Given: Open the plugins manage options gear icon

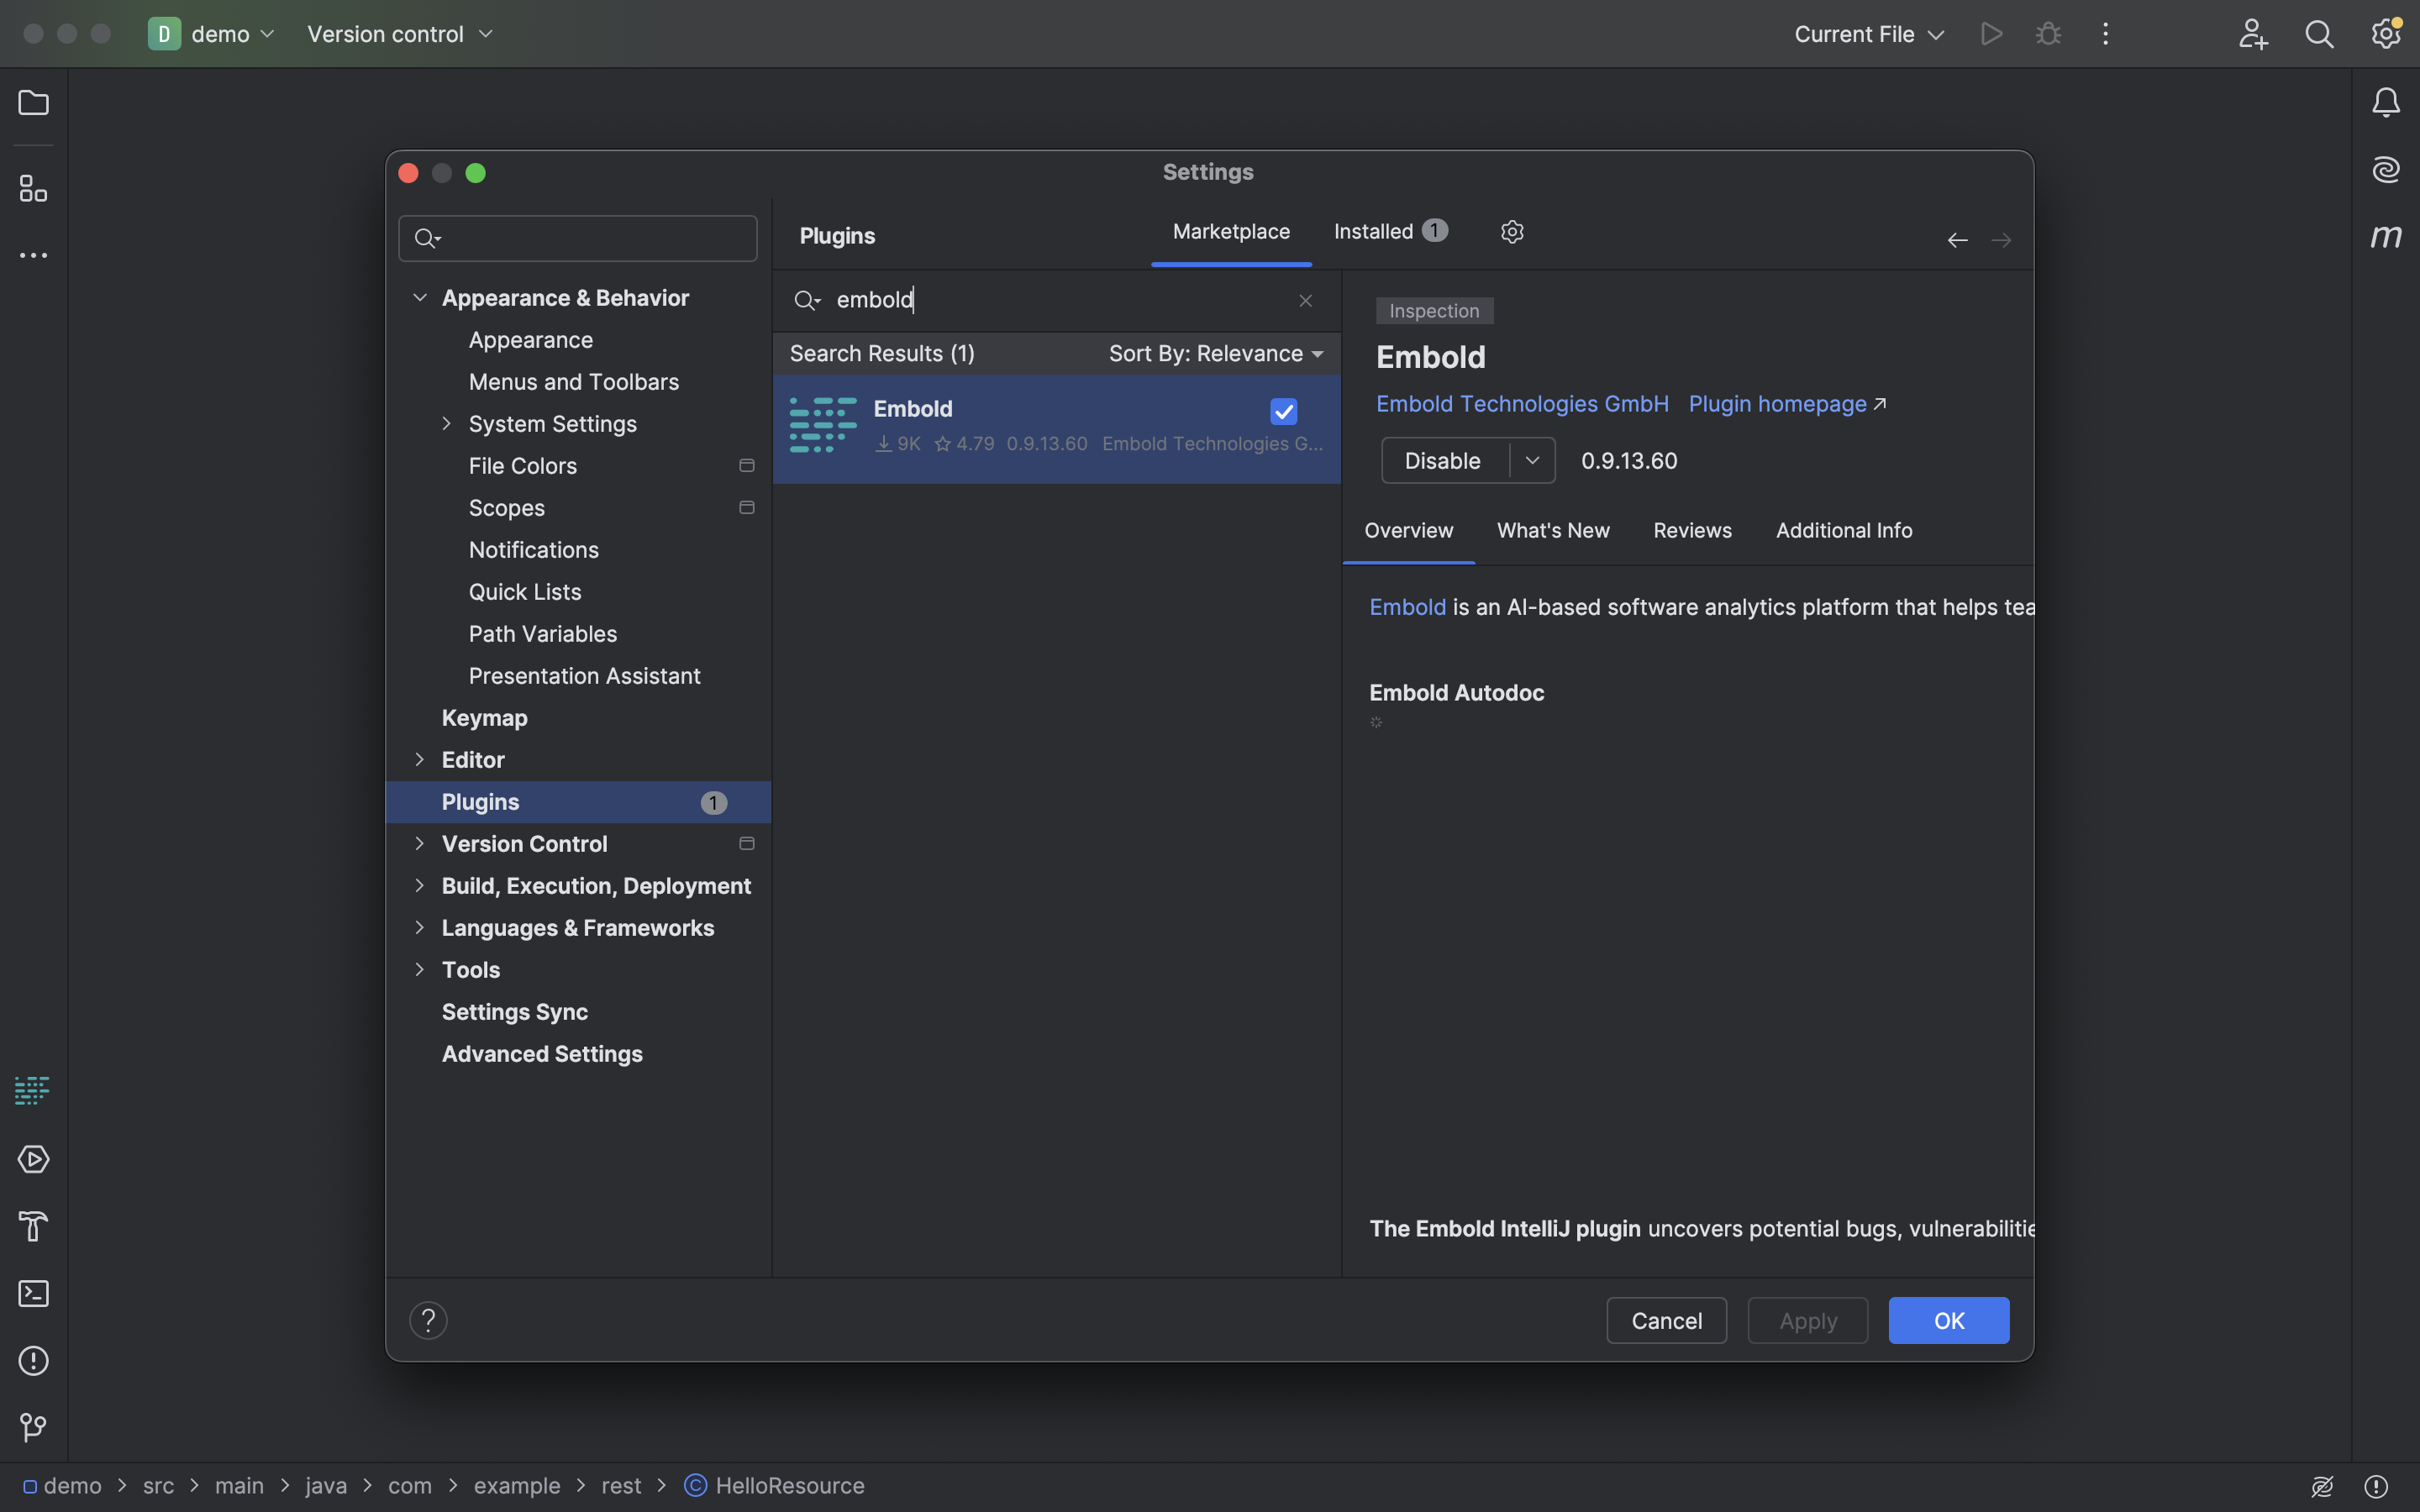Looking at the screenshot, I should tap(1511, 231).
